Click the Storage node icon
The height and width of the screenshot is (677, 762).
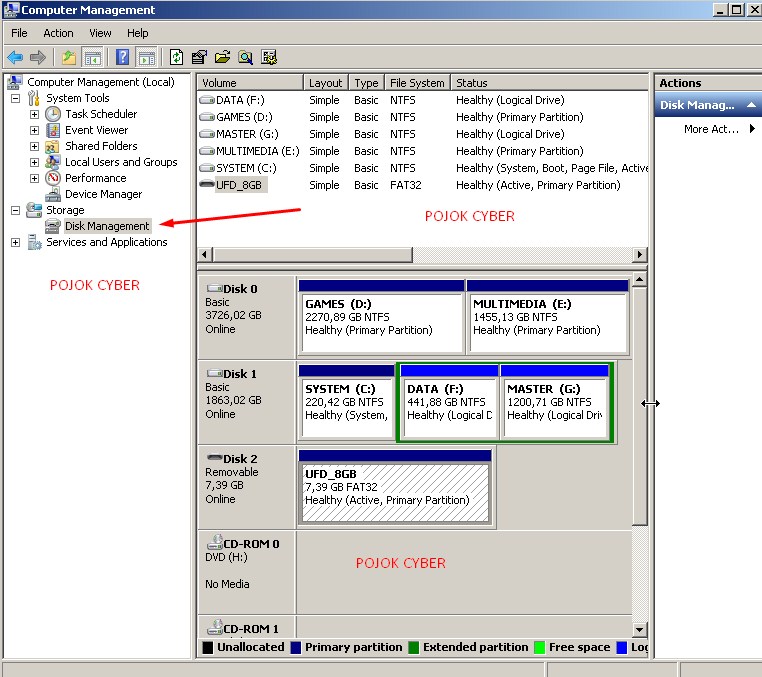[x=34, y=210]
